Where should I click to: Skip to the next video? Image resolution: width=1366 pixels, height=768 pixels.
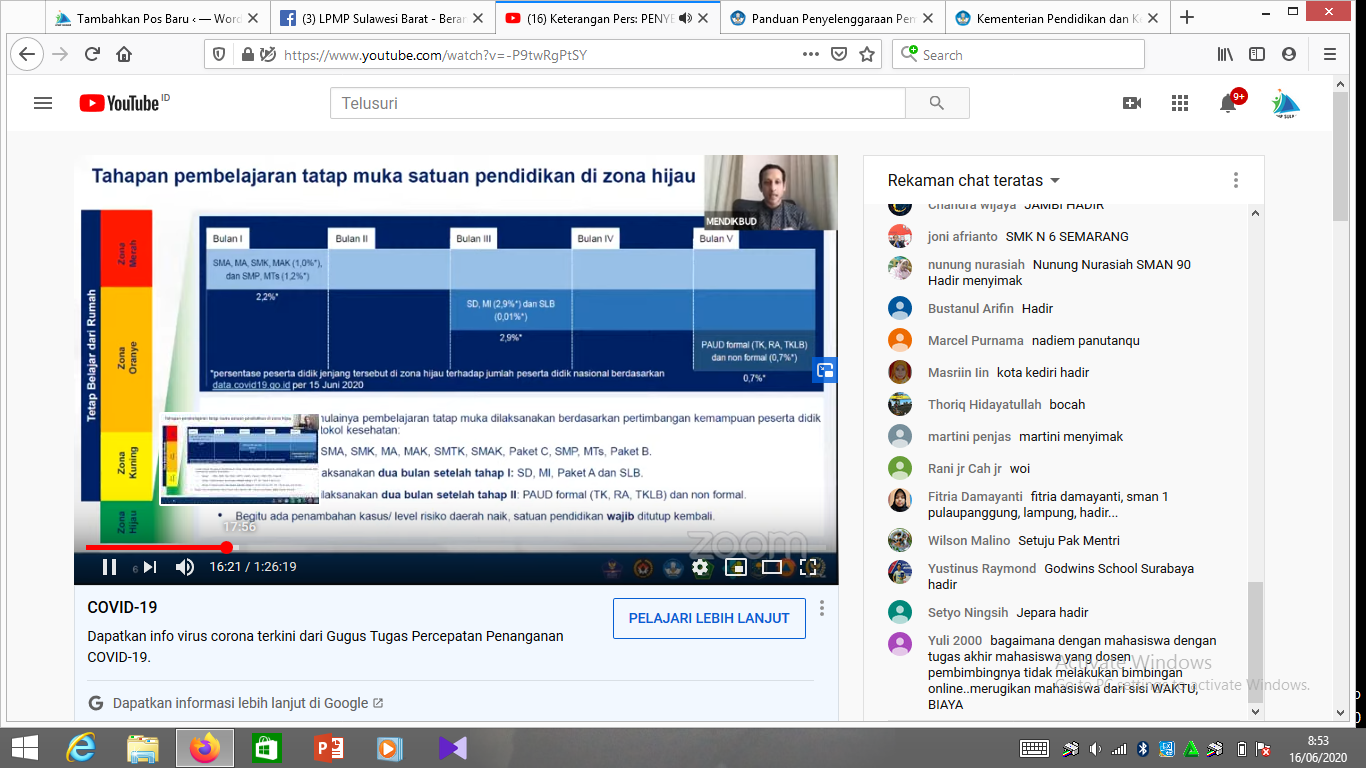150,567
